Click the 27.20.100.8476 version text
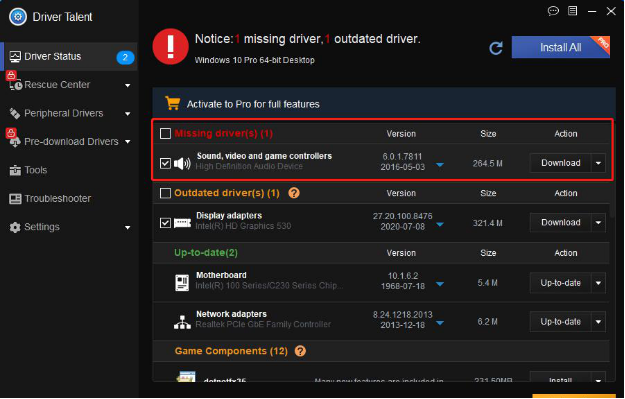 (403, 216)
